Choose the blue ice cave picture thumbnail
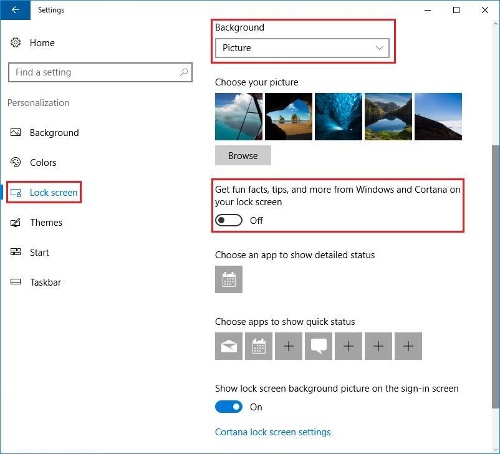The image size is (500, 454). click(x=338, y=116)
